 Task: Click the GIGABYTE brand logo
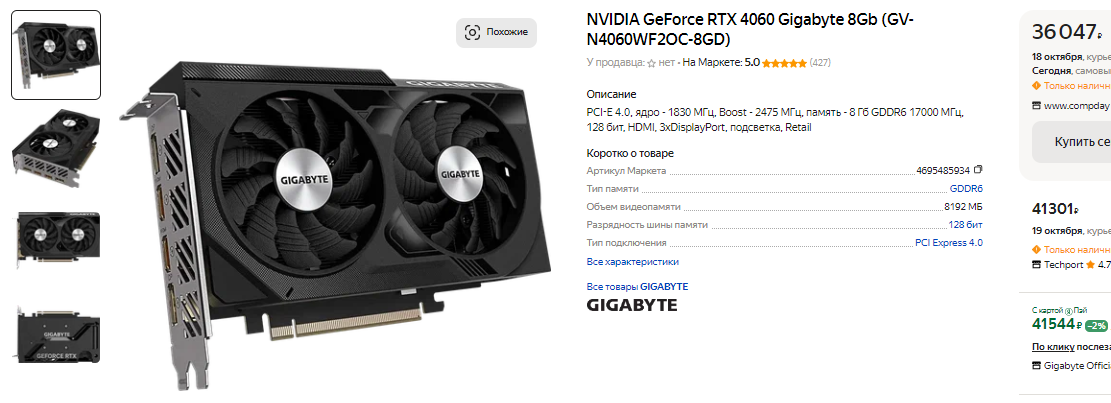[632, 306]
